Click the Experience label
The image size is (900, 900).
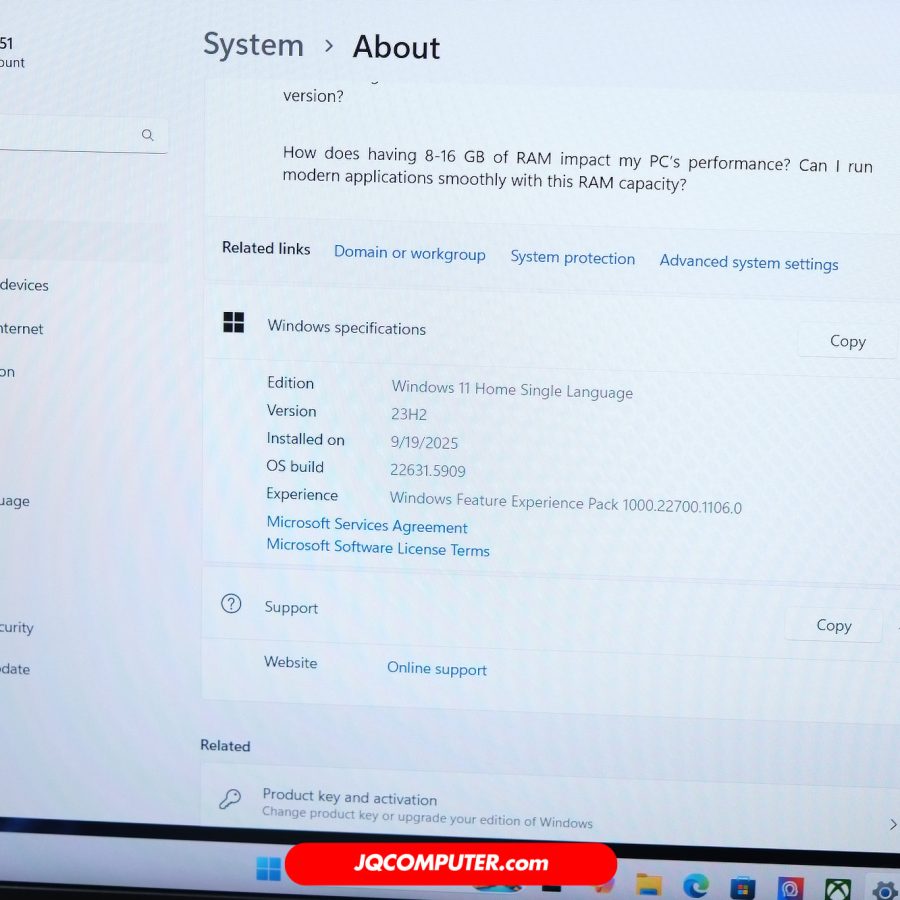tap(302, 494)
